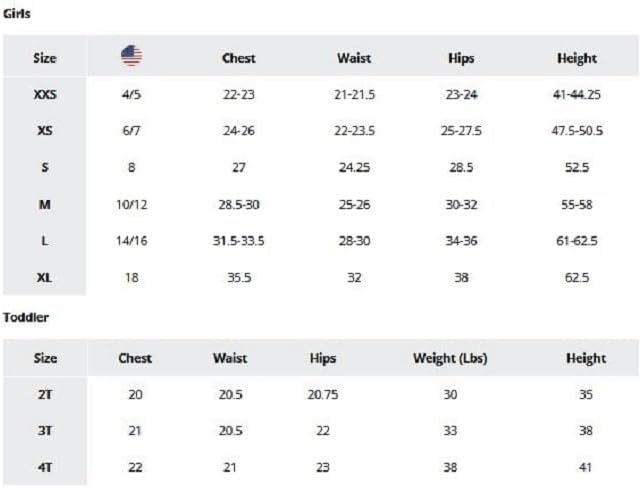Click the XL size row label
Image resolution: width=642 pixels, height=488 pixels.
(45, 278)
